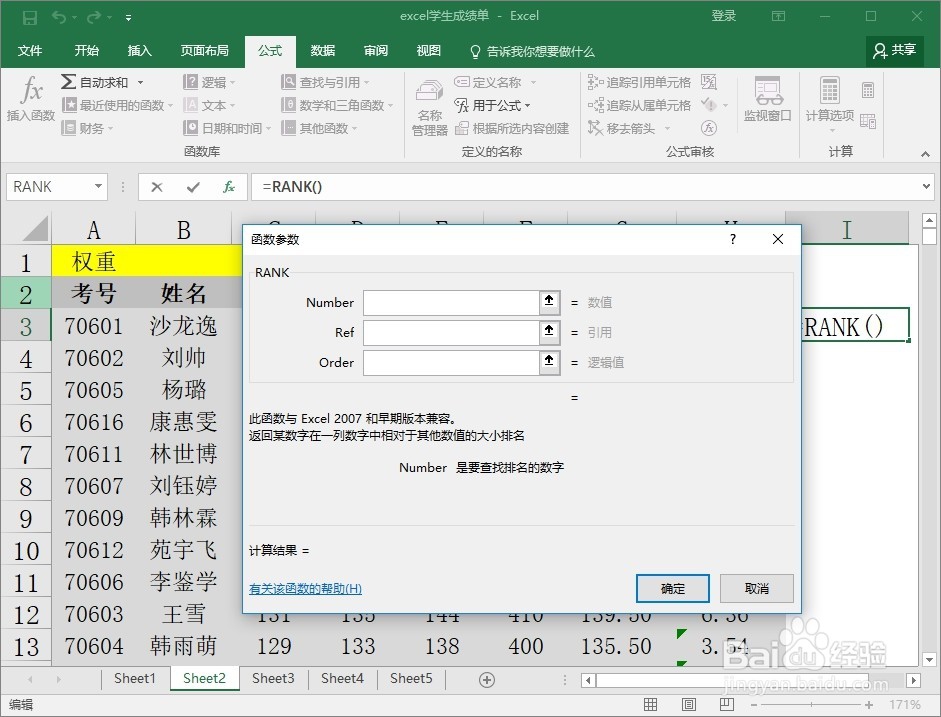Save workbook from quick access toolbar
941x717 pixels.
click(x=29, y=17)
